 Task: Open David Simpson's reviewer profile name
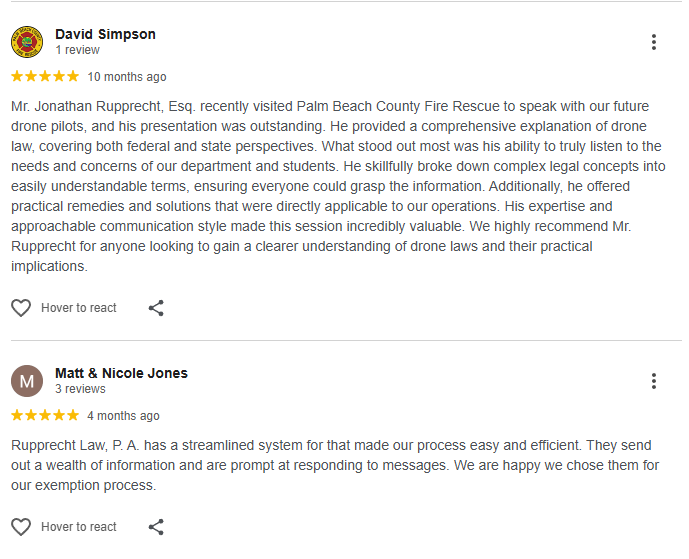pos(105,34)
